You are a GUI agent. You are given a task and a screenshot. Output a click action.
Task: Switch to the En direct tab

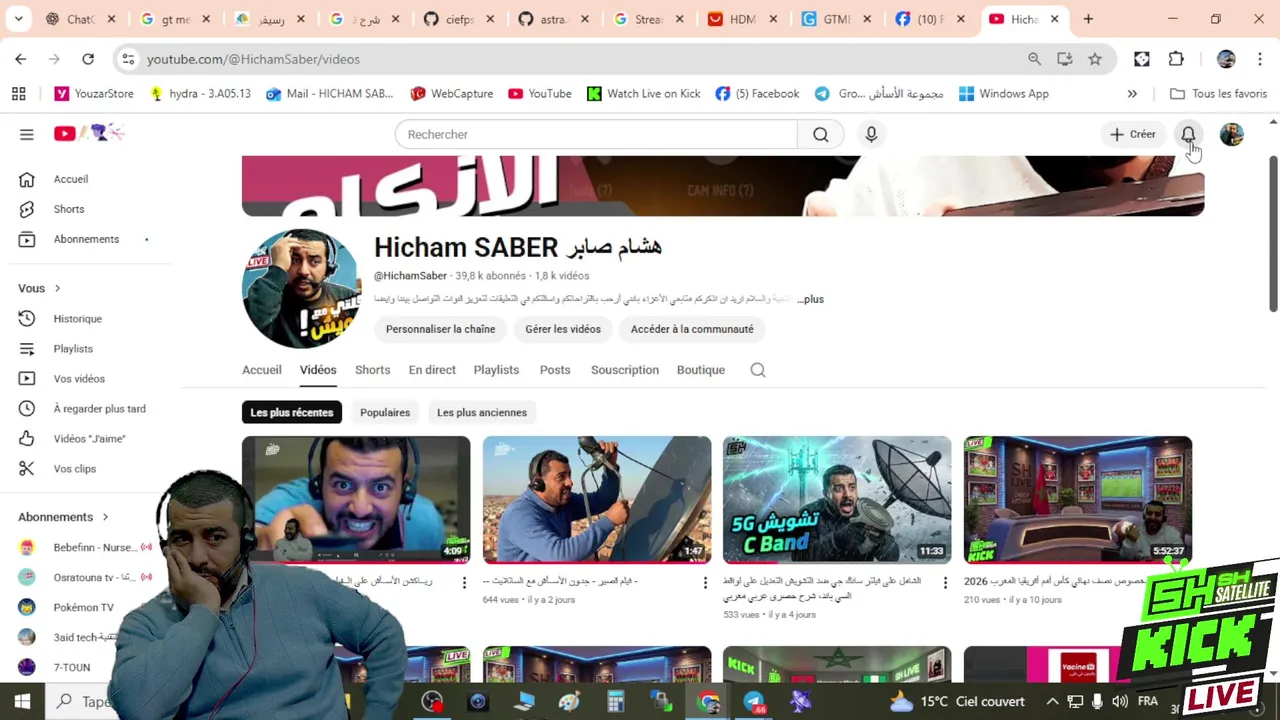(x=432, y=370)
